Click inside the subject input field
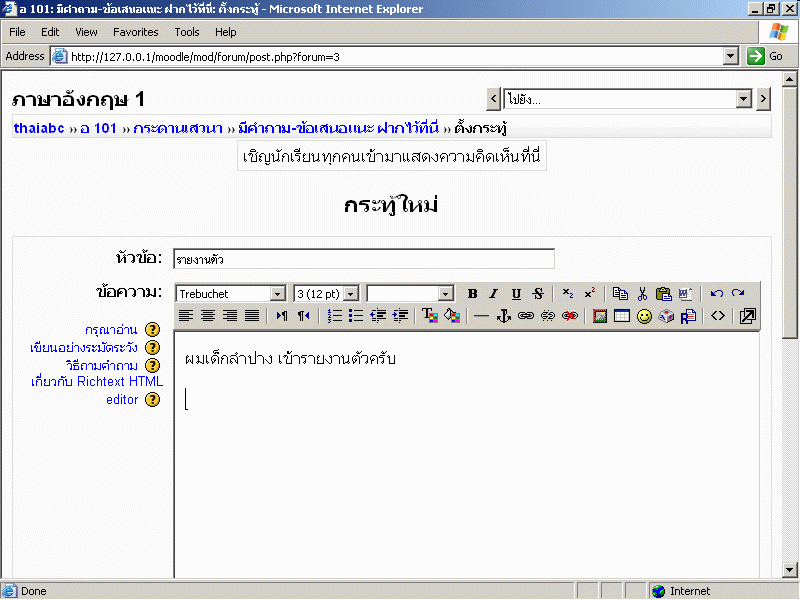Screen dimensions: 800x600 coord(364,259)
